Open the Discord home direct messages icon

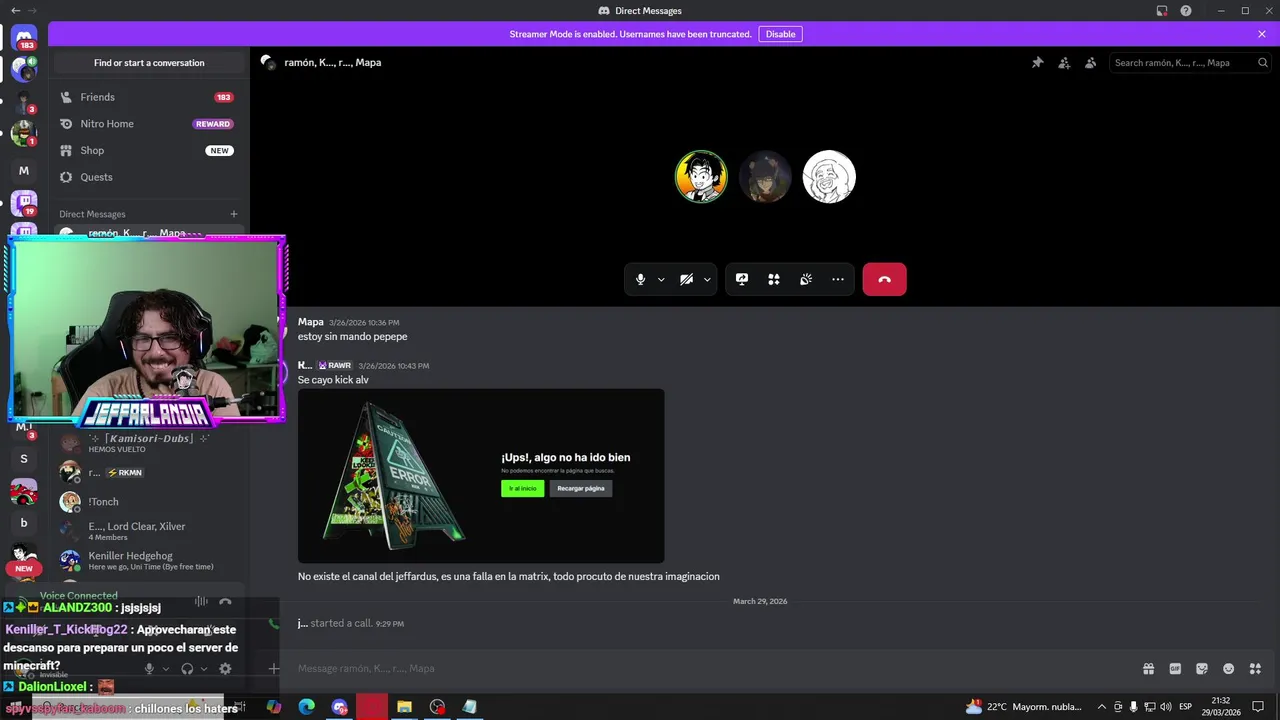tap(25, 39)
